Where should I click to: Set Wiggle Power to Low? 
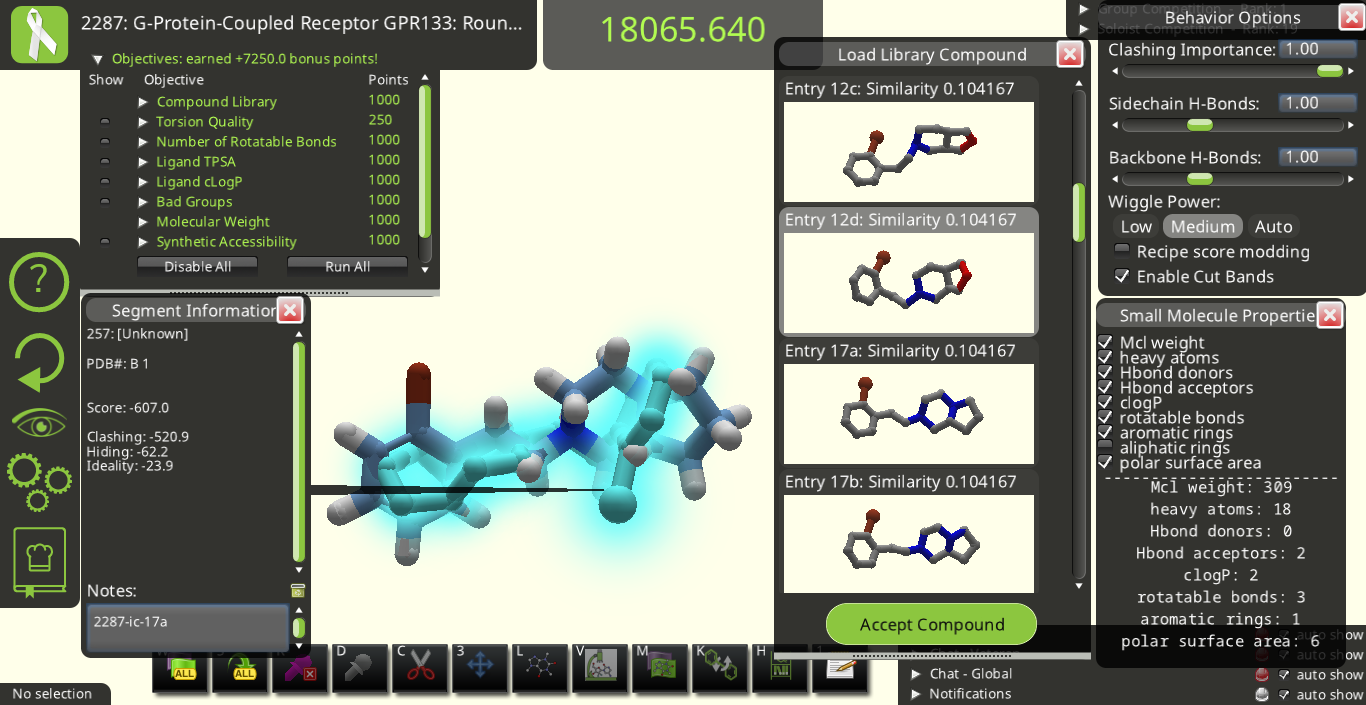point(1136,227)
